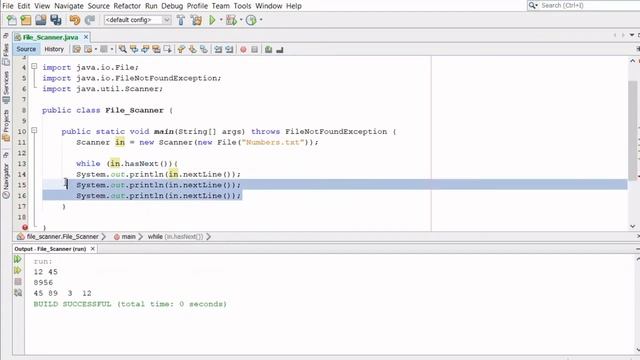Toggle Rectangular Selection in editor toolbar
Image resolution: width=640 pixels, height=360 pixels.
167,49
